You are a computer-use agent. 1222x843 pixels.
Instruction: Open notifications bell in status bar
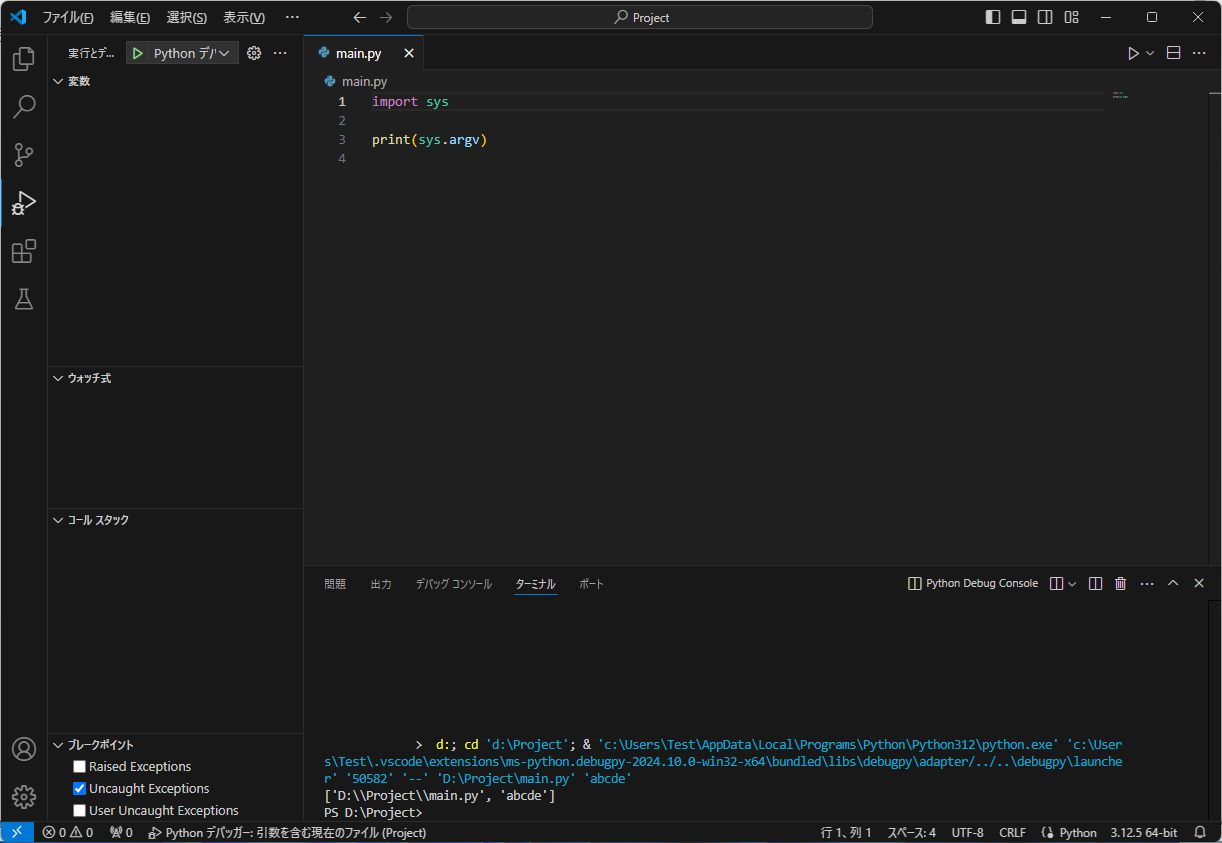pos(1200,832)
